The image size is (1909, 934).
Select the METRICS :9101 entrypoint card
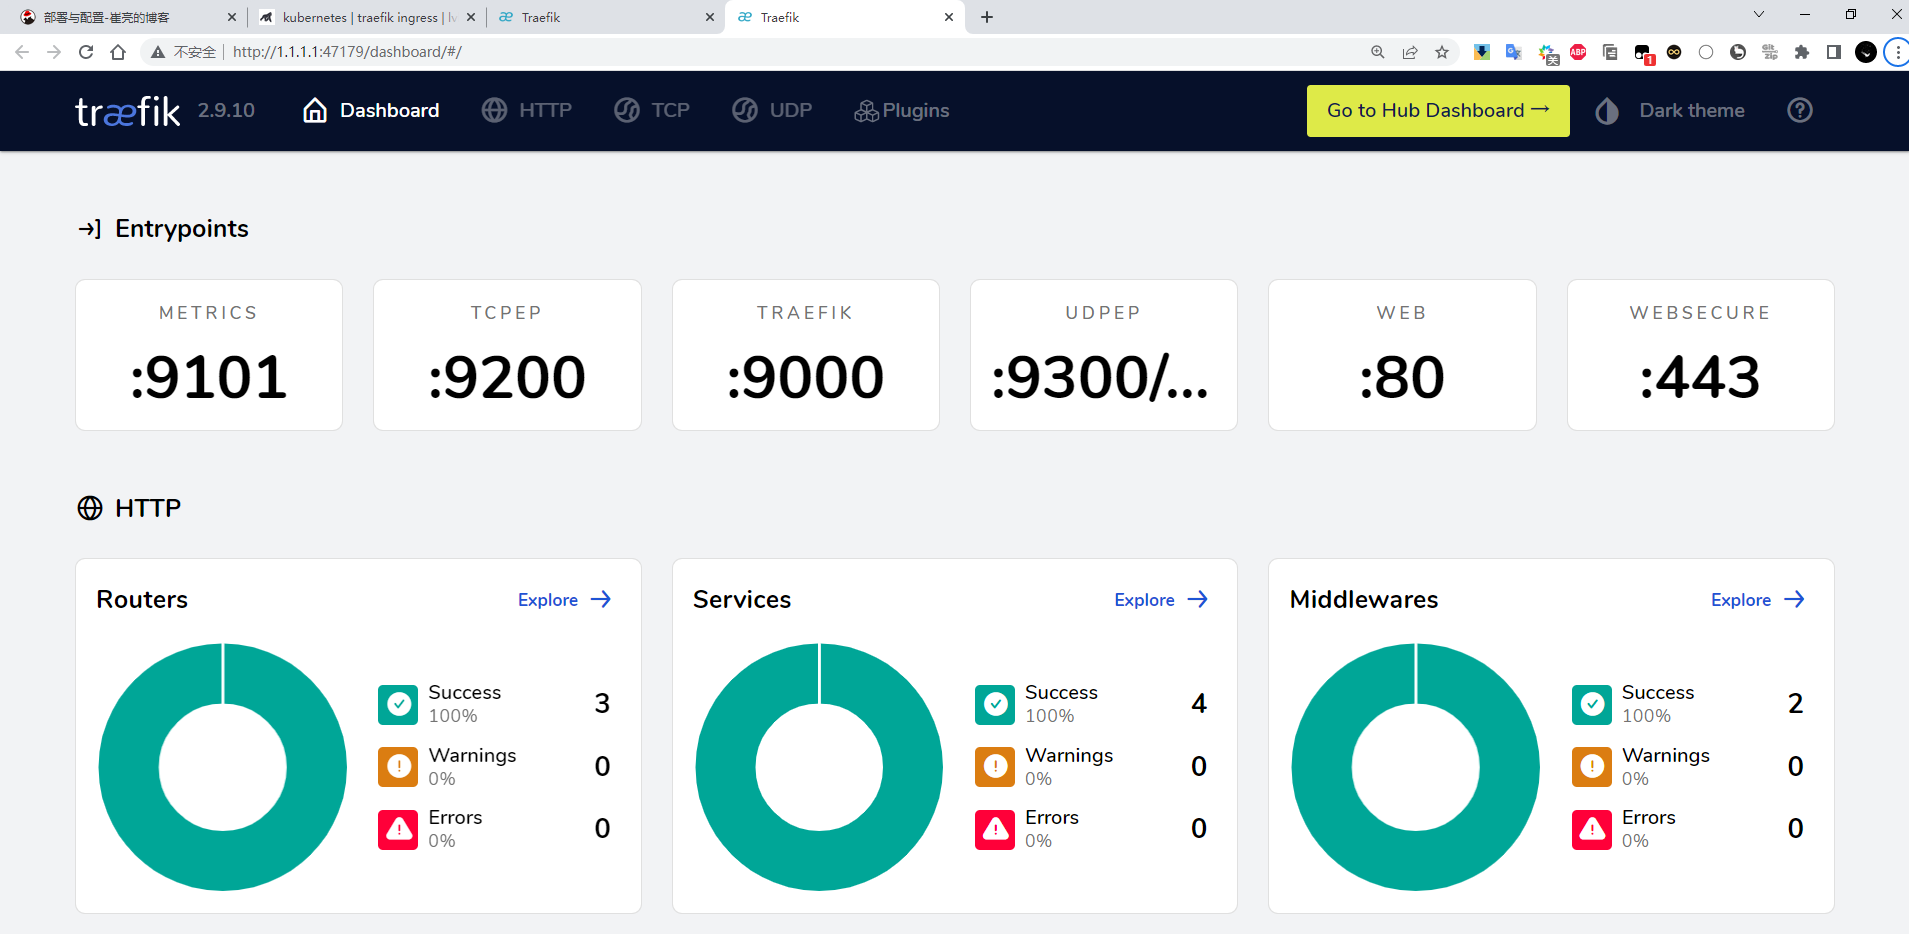click(x=209, y=355)
